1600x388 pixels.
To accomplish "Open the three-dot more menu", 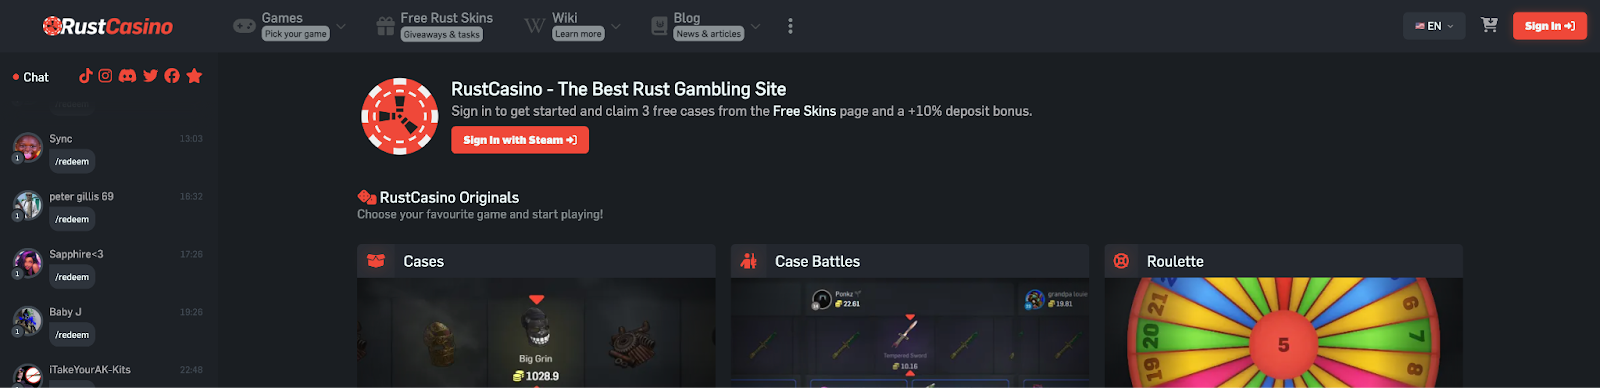I will (790, 26).
